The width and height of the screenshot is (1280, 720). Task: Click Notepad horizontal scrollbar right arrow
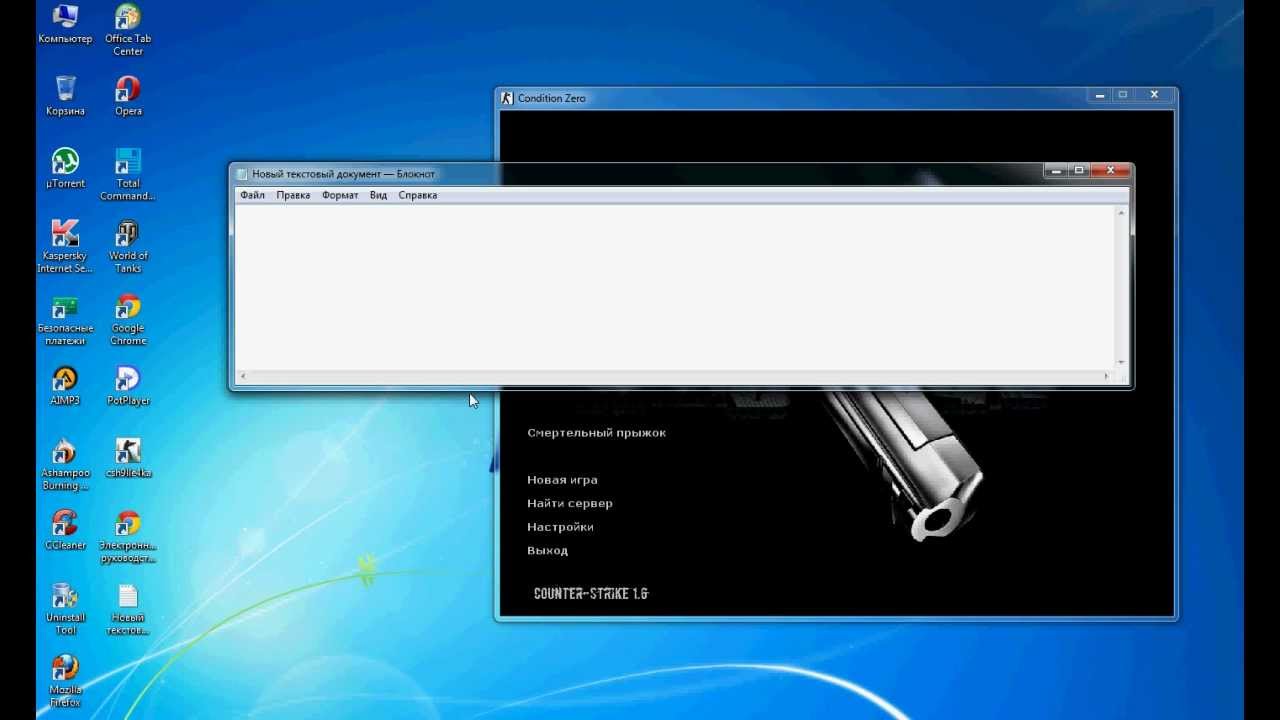click(x=1106, y=376)
